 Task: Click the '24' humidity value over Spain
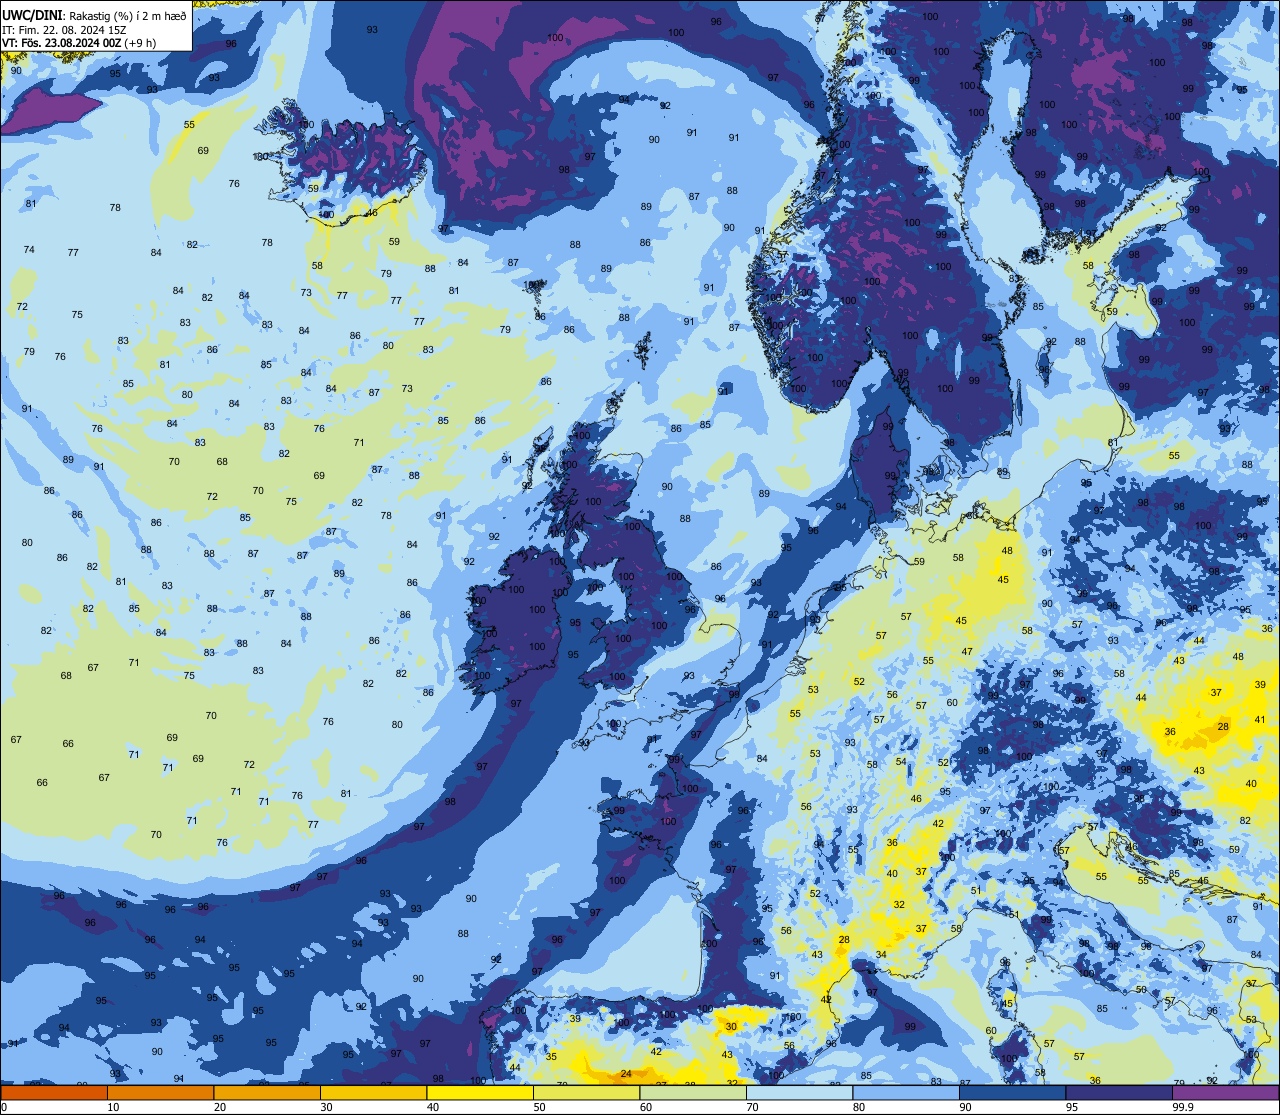(x=626, y=1074)
